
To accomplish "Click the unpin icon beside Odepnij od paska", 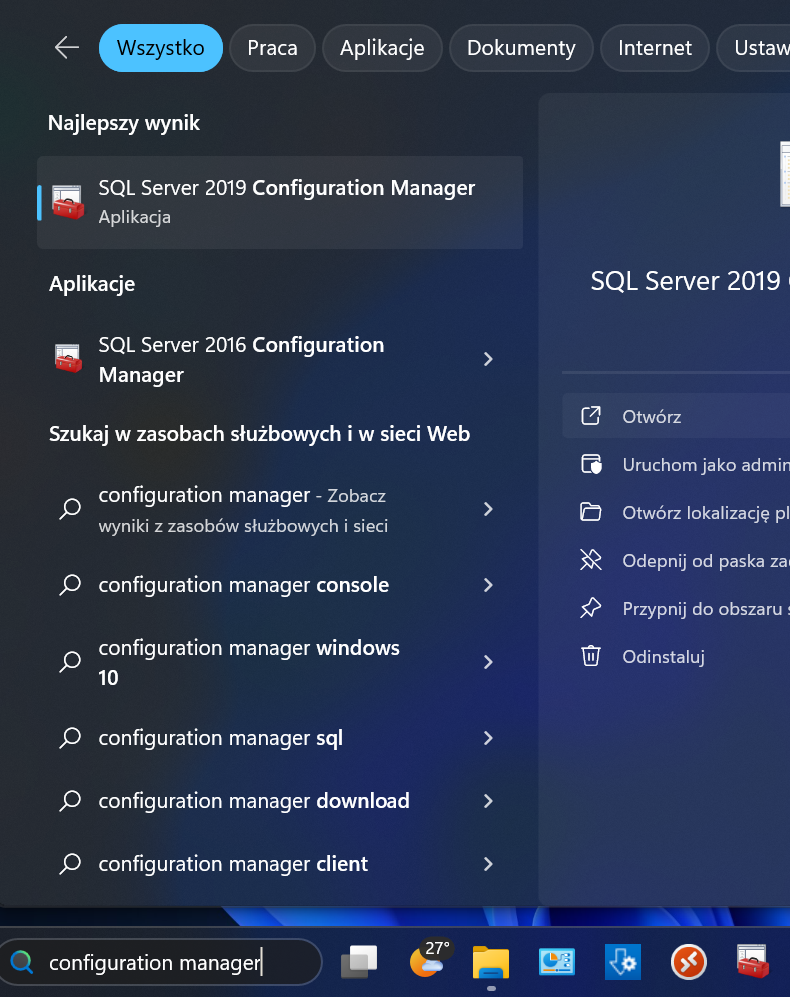I will 590,560.
